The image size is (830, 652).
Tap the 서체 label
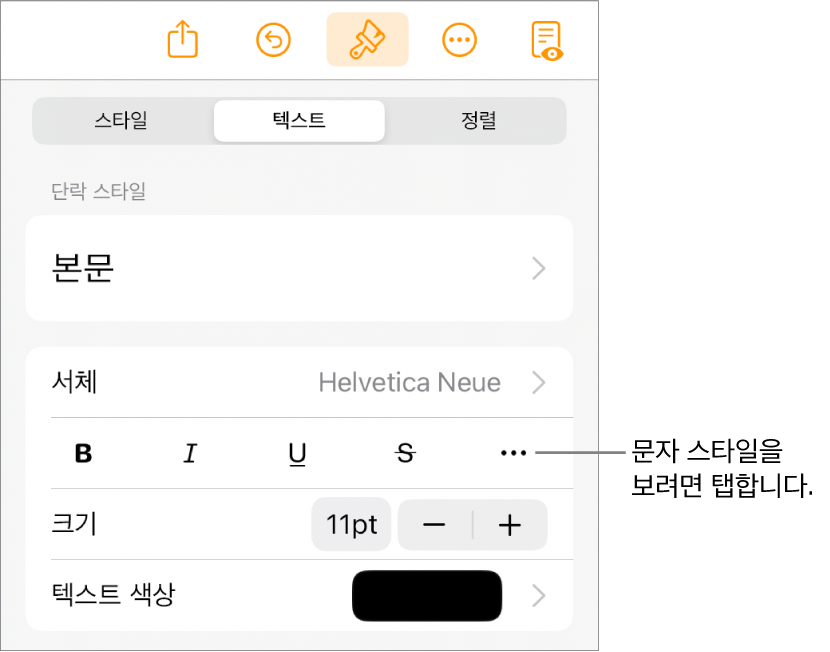click(x=74, y=382)
